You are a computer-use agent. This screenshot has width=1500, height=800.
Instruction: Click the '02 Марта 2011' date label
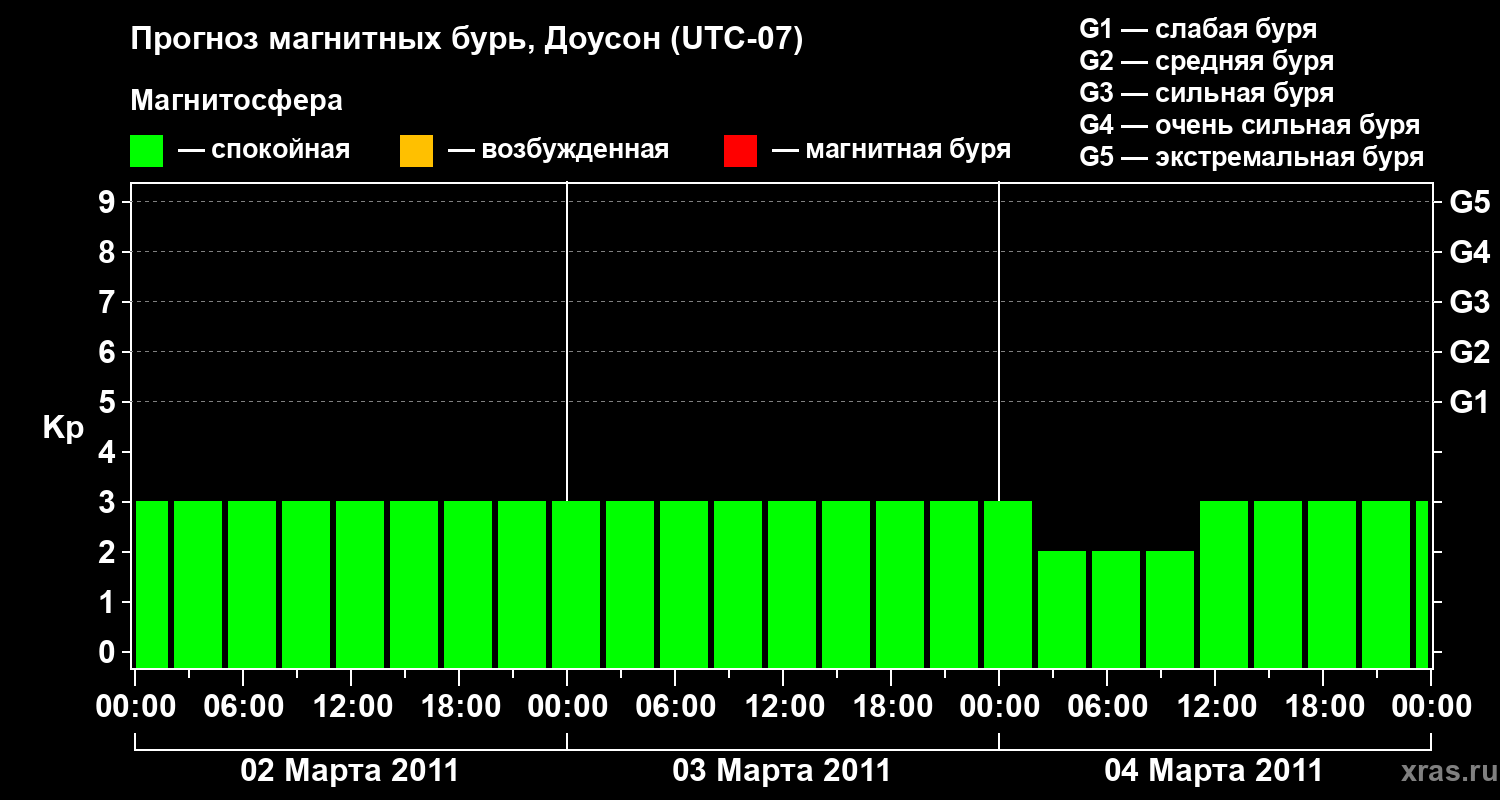(350, 771)
